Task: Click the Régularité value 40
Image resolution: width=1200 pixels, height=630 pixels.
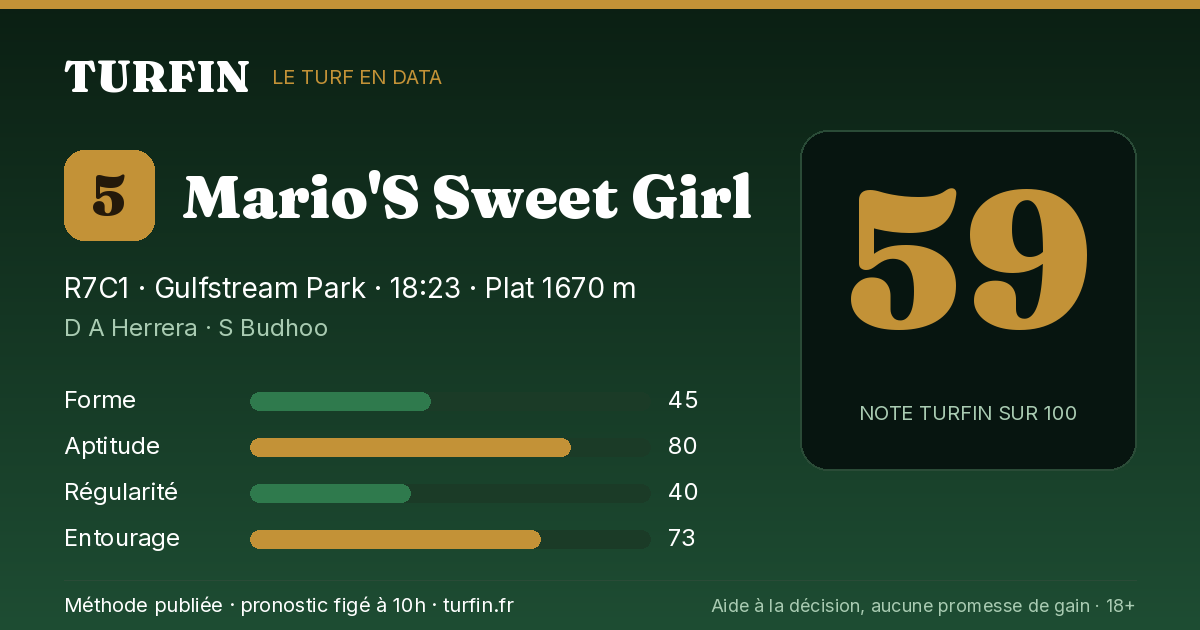Action: [x=683, y=492]
